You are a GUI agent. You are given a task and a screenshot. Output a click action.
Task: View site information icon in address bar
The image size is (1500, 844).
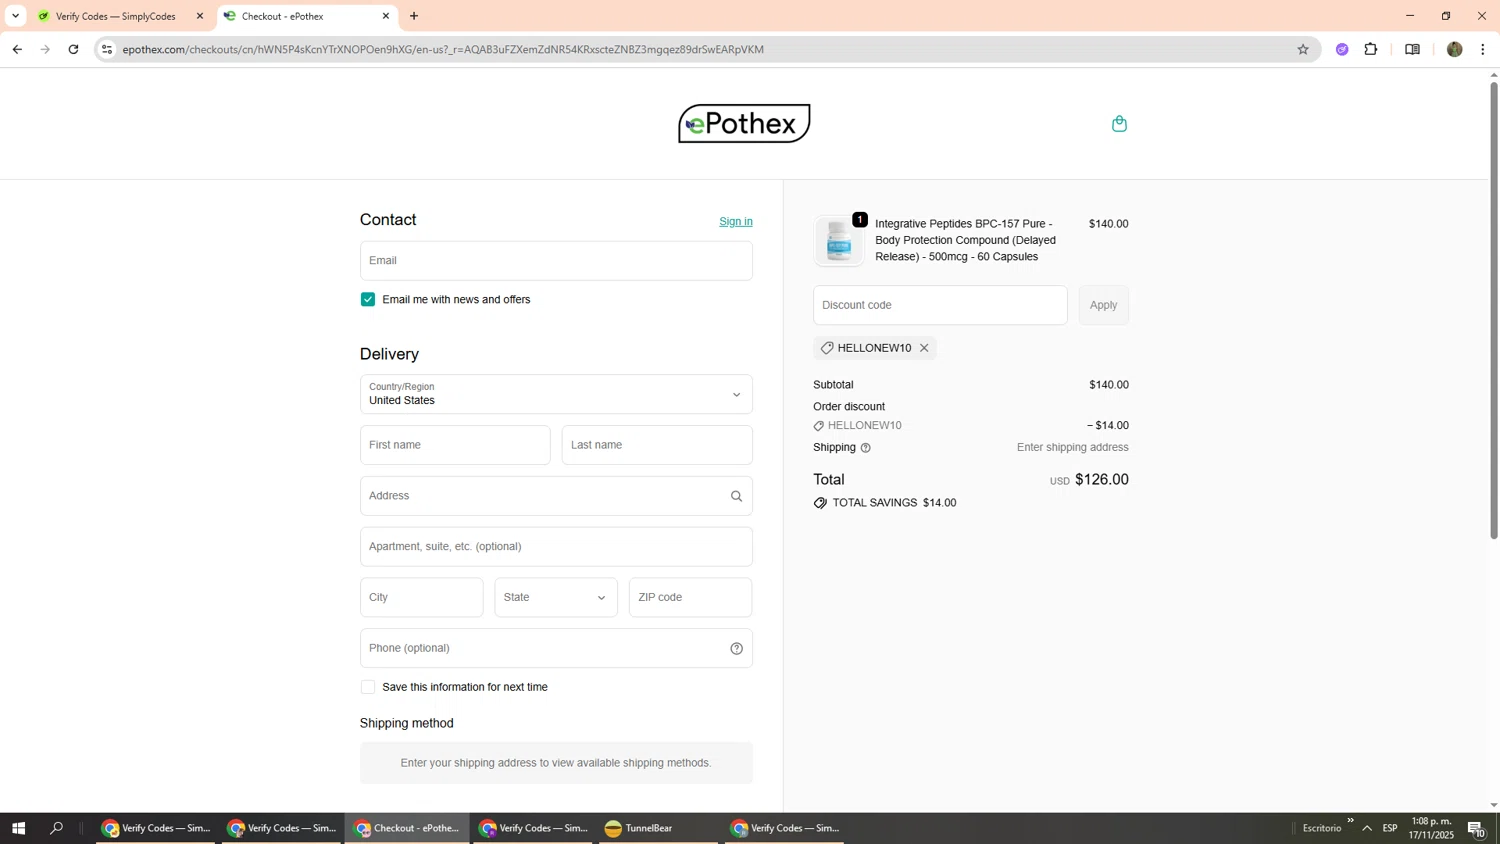click(x=107, y=49)
